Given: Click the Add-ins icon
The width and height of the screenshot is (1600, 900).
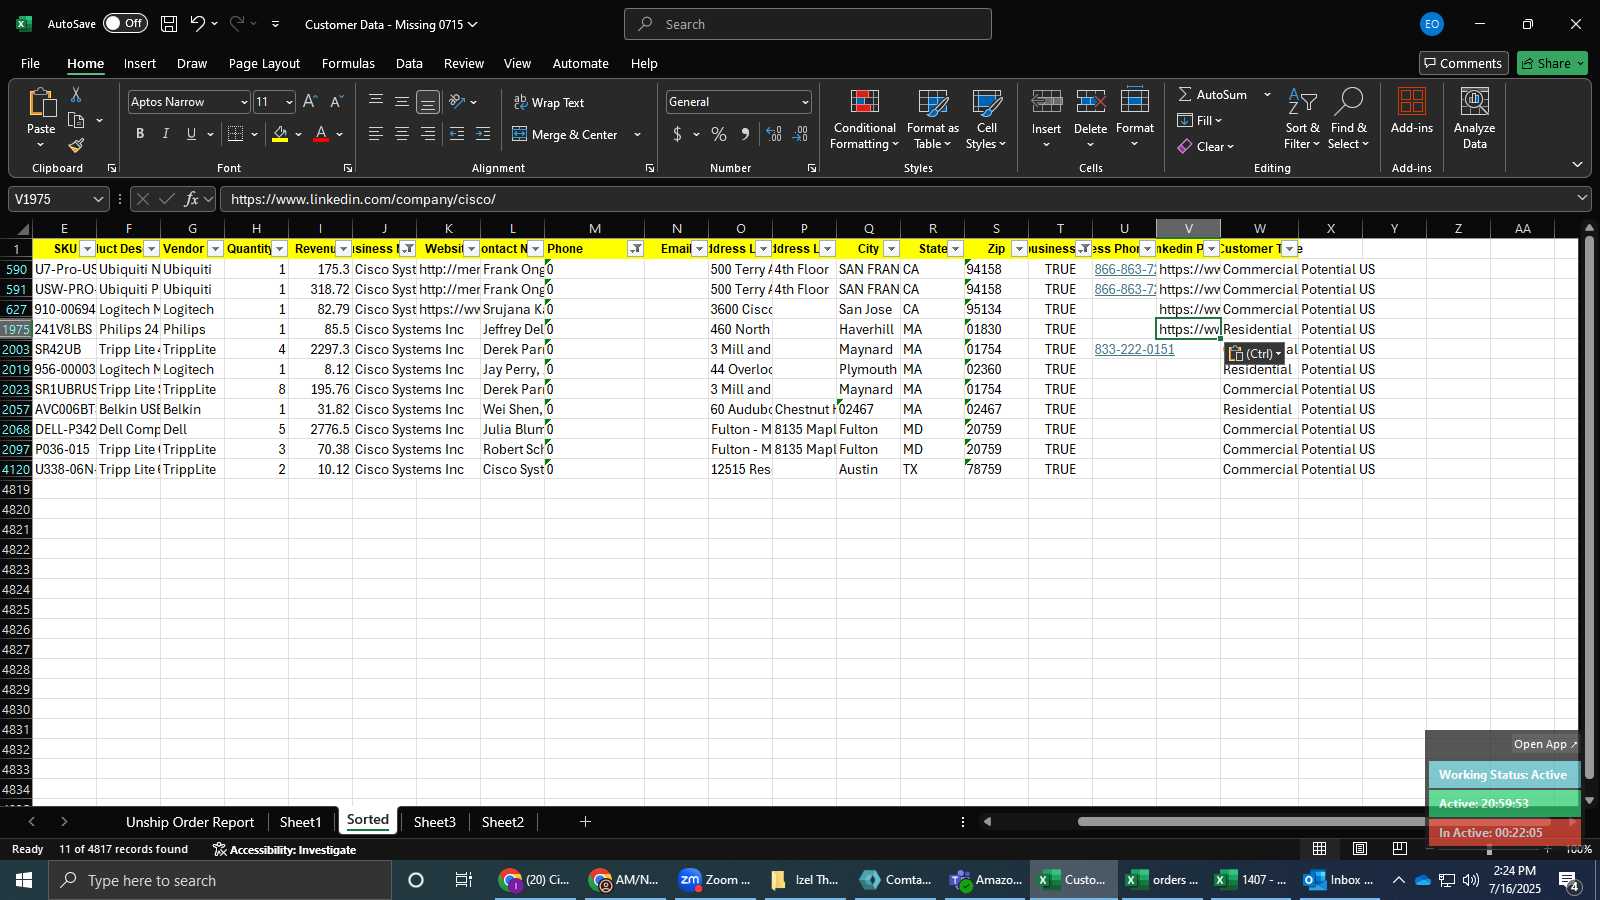Looking at the screenshot, I should point(1411,102).
